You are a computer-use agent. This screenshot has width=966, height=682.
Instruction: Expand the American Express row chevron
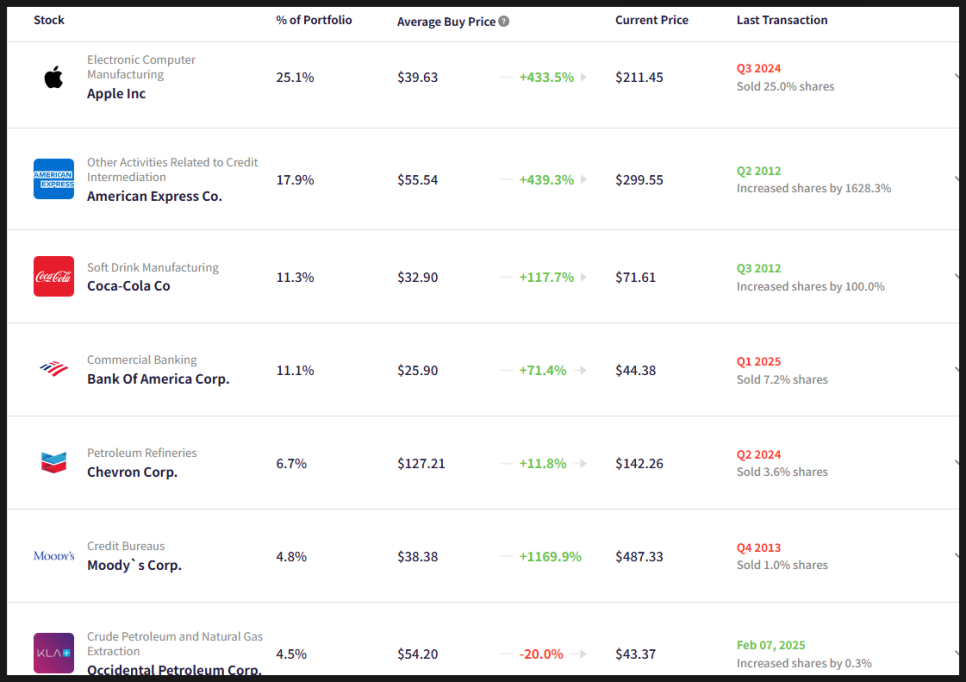[957, 180]
